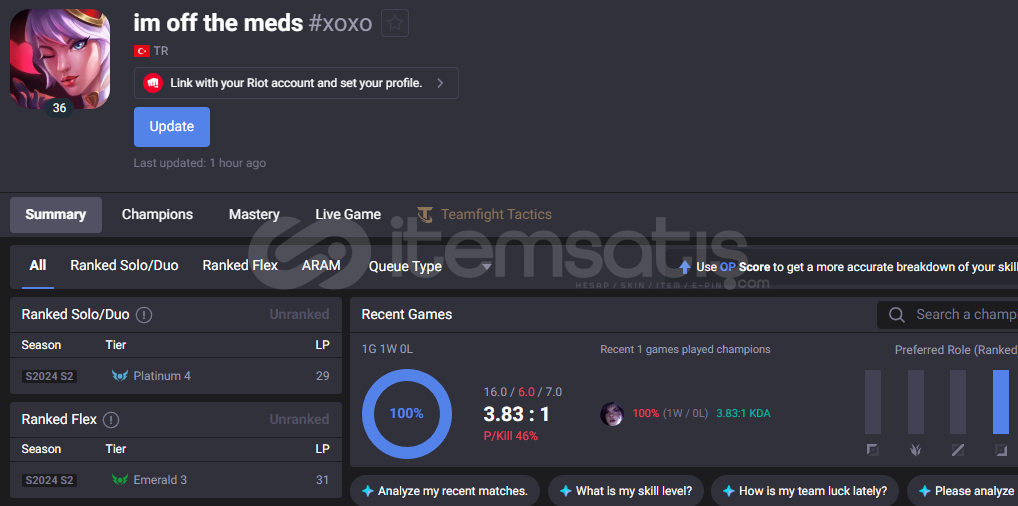Image resolution: width=1018 pixels, height=506 pixels.
Task: Click the mid lane preferred role icon
Action: tap(958, 449)
